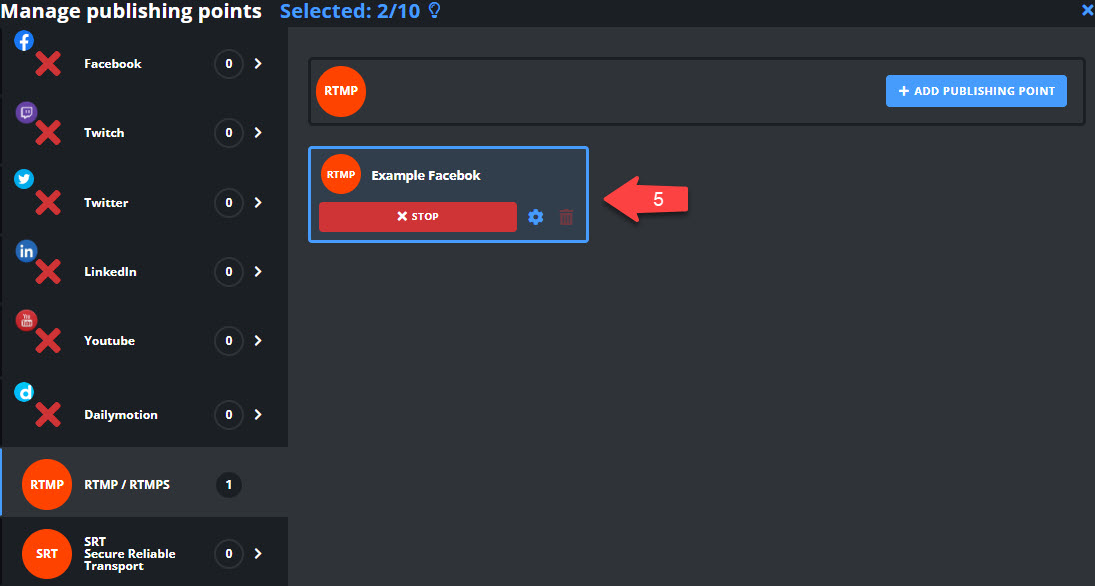Click the Dailymotion platform icon
This screenshot has height=586, width=1095.
click(x=25, y=392)
